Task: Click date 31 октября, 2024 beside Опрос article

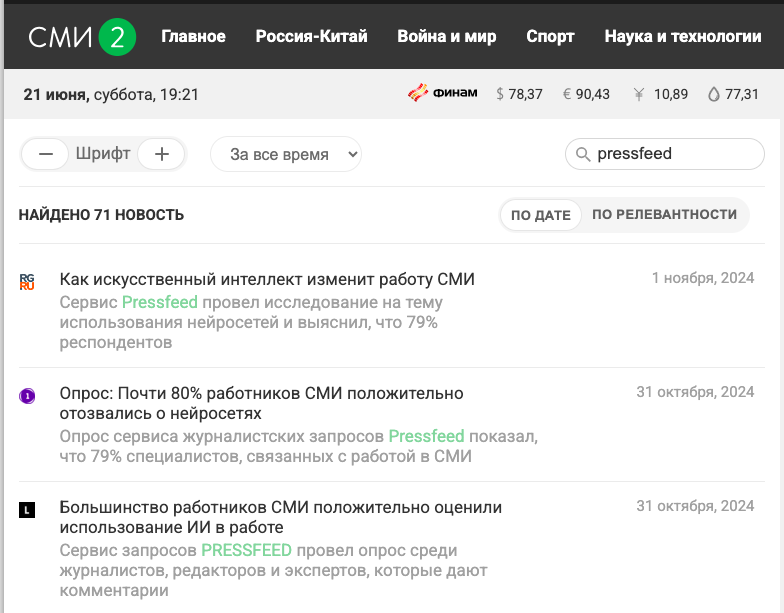Action: [x=695, y=392]
